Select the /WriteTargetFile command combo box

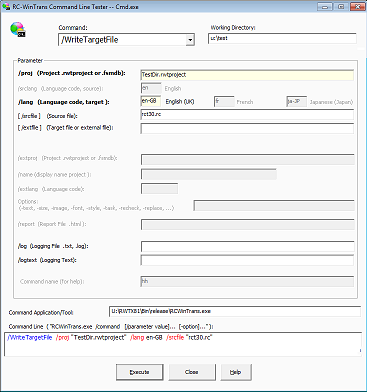tap(126, 40)
